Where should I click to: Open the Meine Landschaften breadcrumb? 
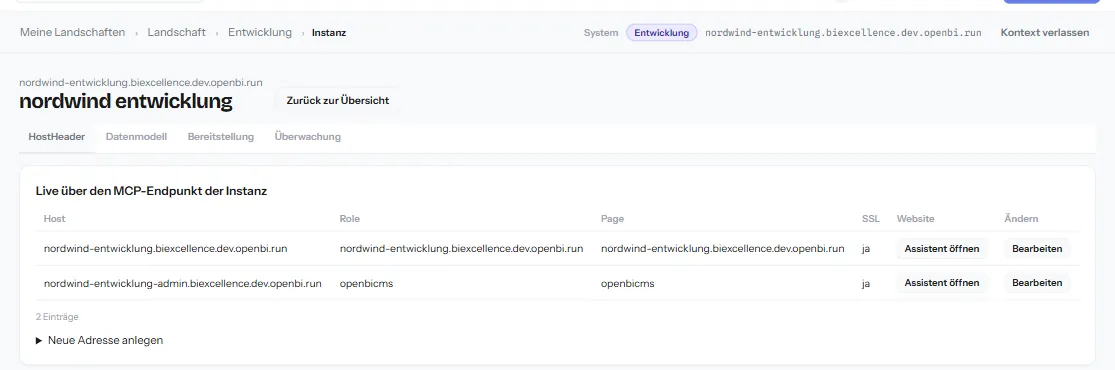(x=73, y=33)
